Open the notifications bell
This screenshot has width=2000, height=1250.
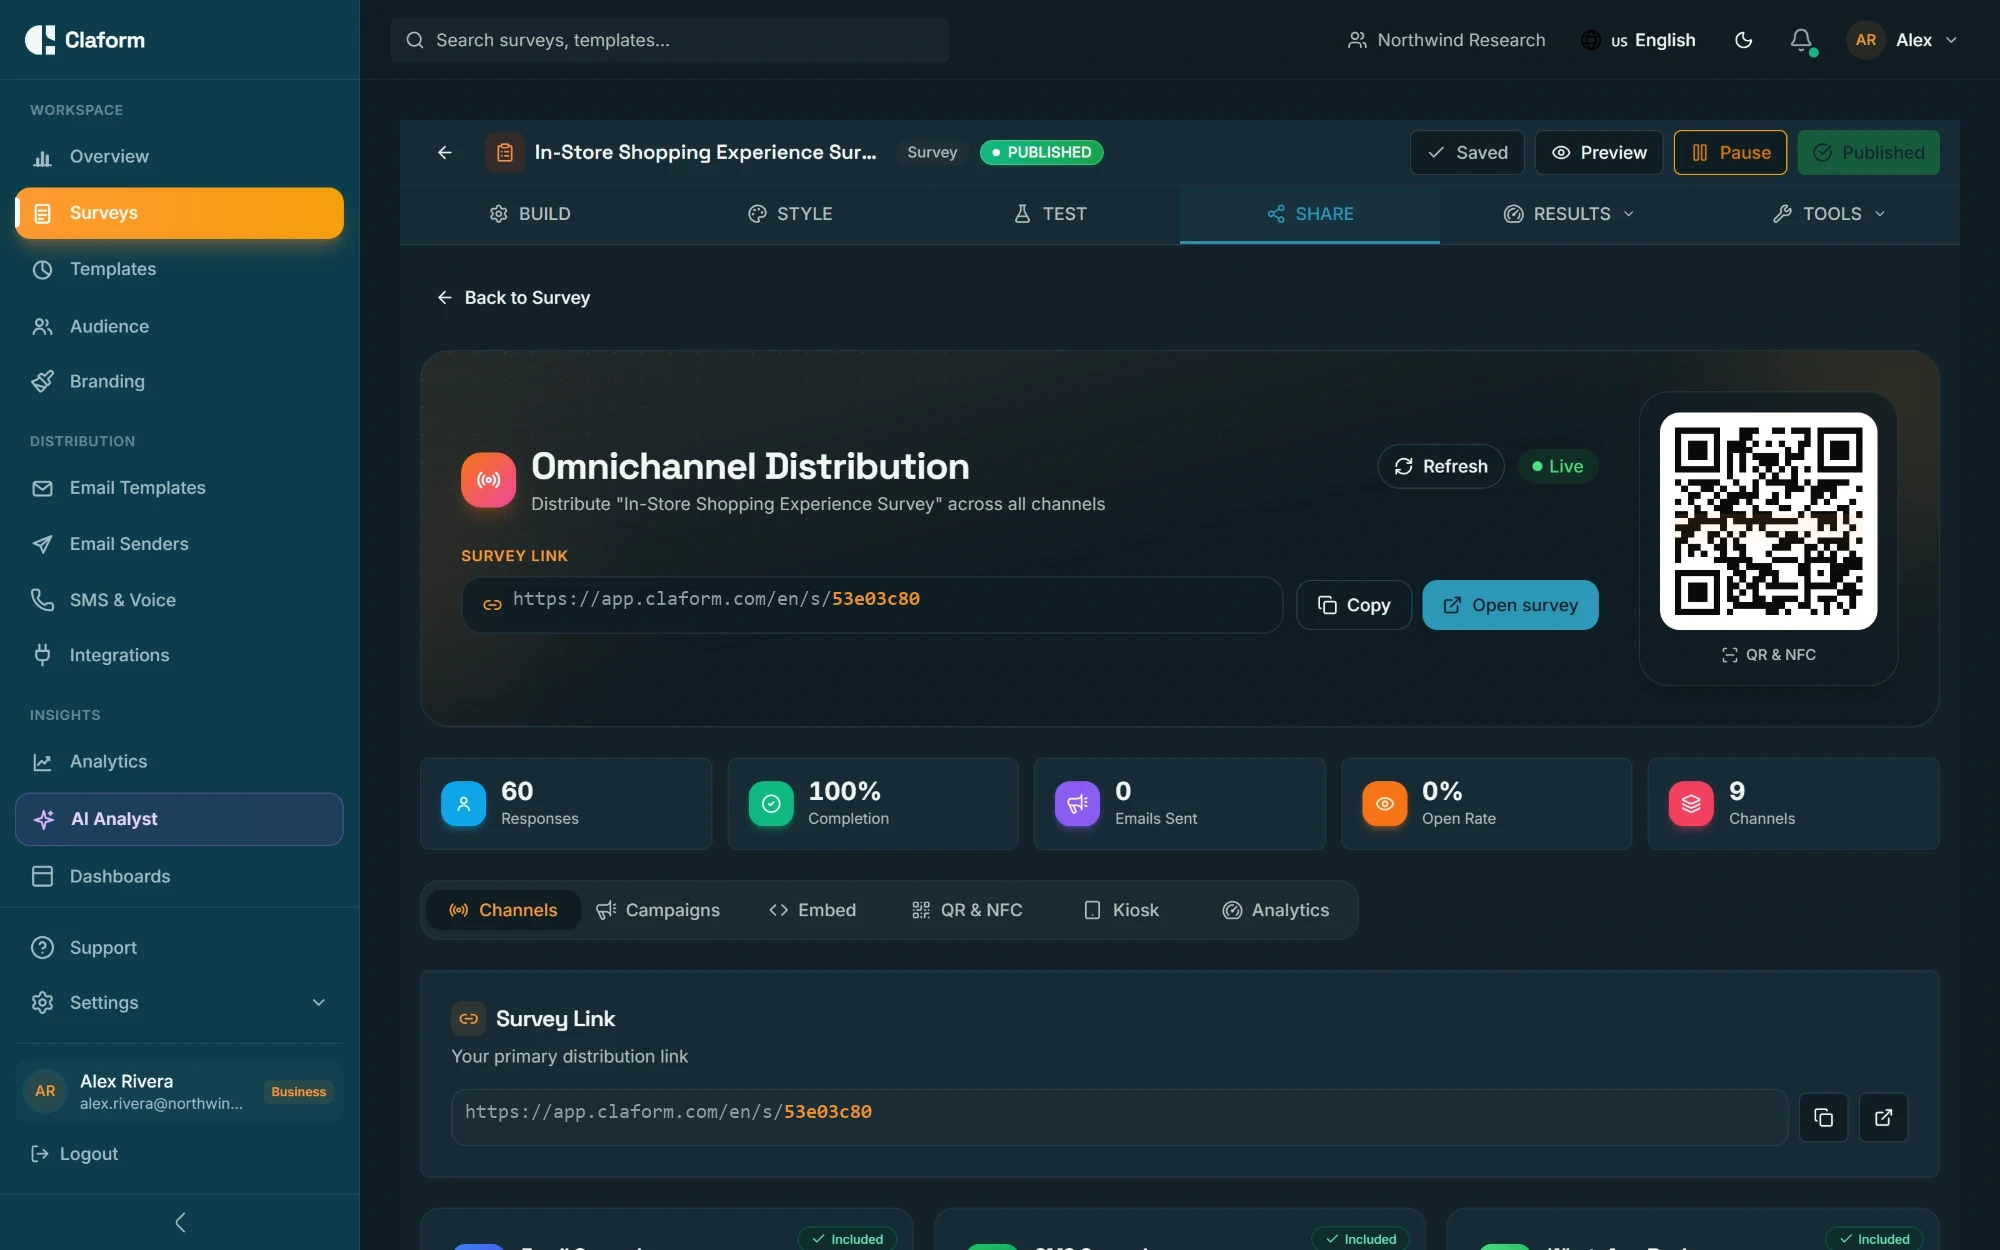(x=1801, y=40)
